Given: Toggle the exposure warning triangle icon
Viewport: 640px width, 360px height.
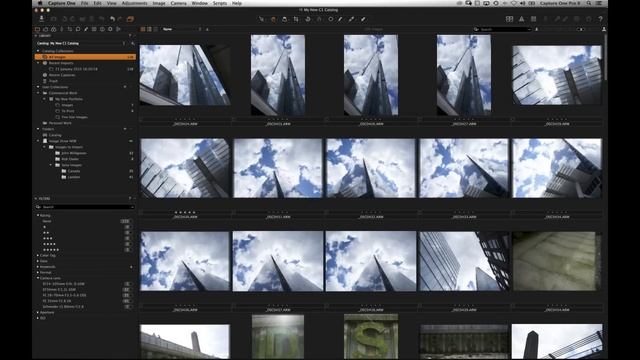Looking at the screenshot, I should 521,19.
